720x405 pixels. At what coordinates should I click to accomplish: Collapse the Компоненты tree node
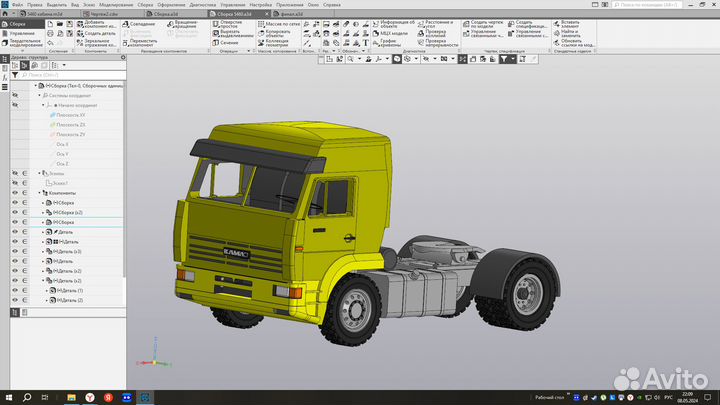[40, 192]
